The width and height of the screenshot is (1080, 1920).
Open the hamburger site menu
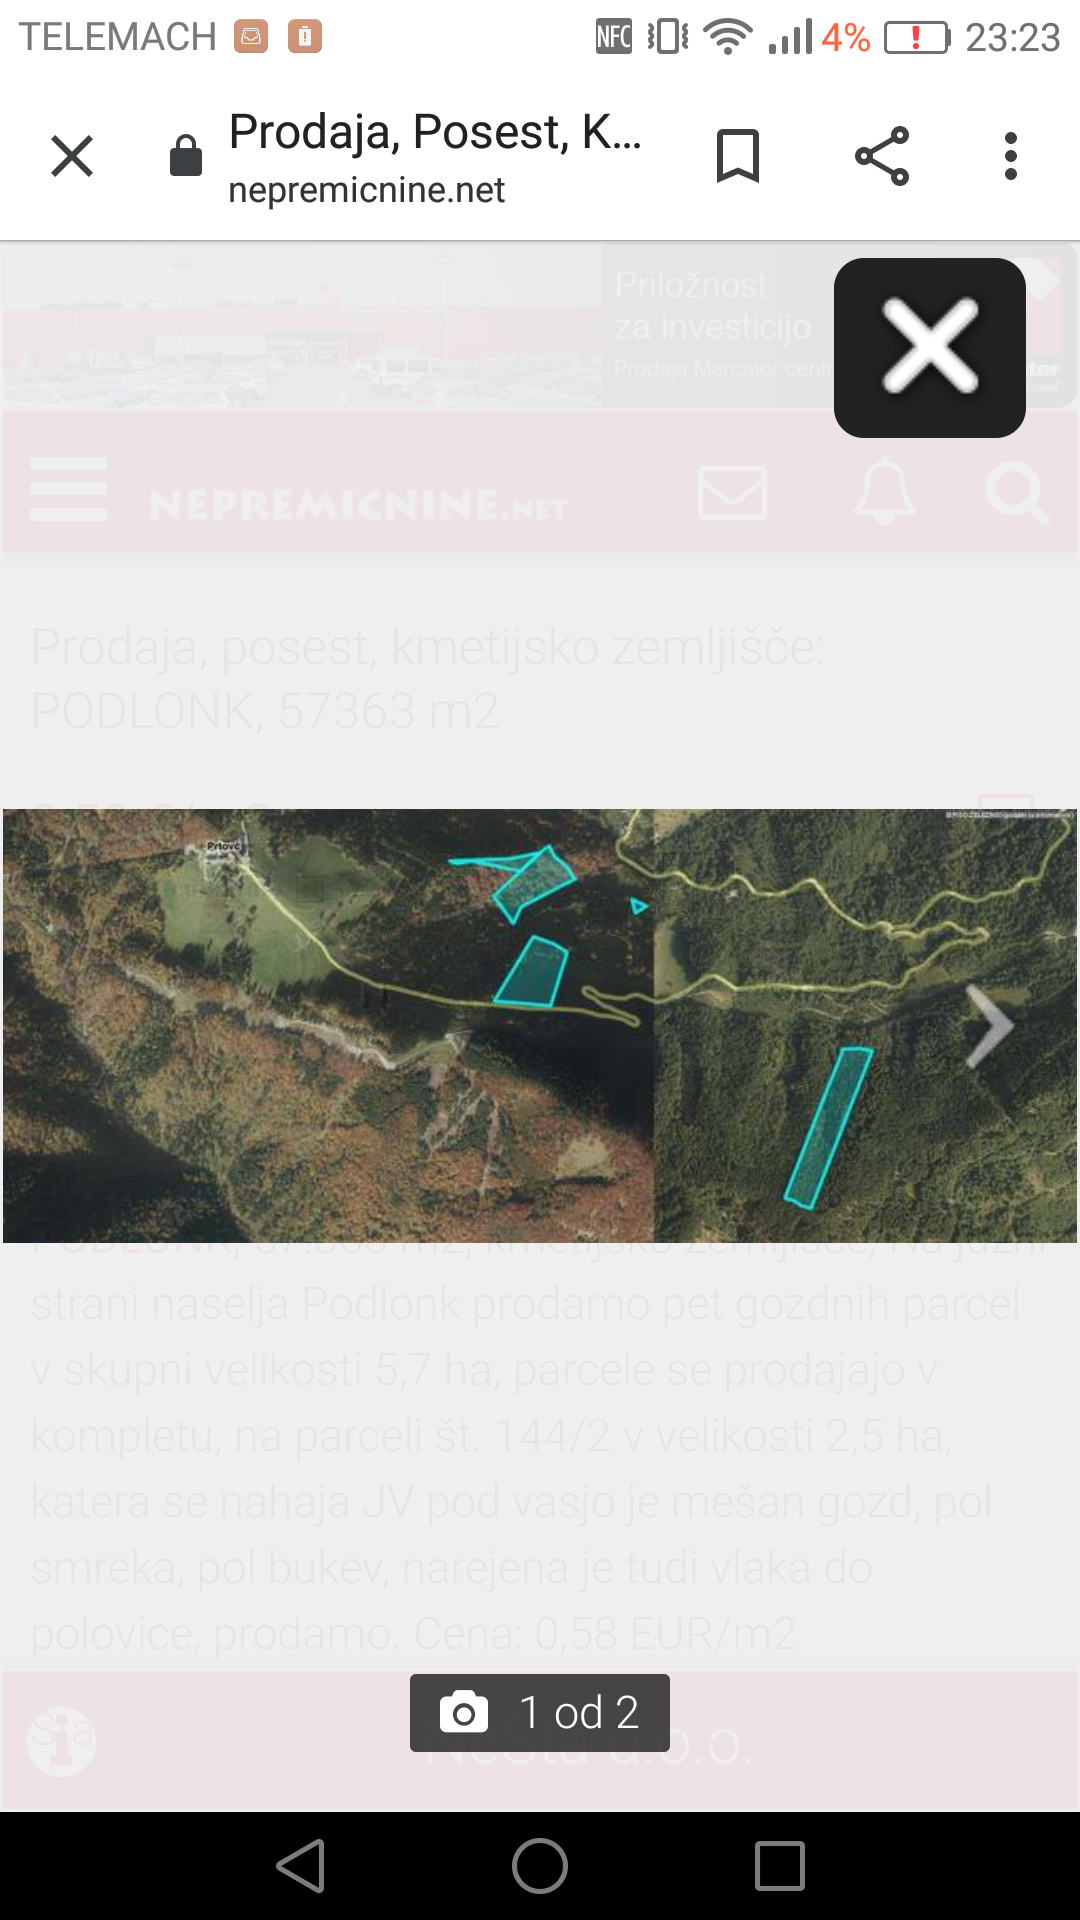click(68, 489)
